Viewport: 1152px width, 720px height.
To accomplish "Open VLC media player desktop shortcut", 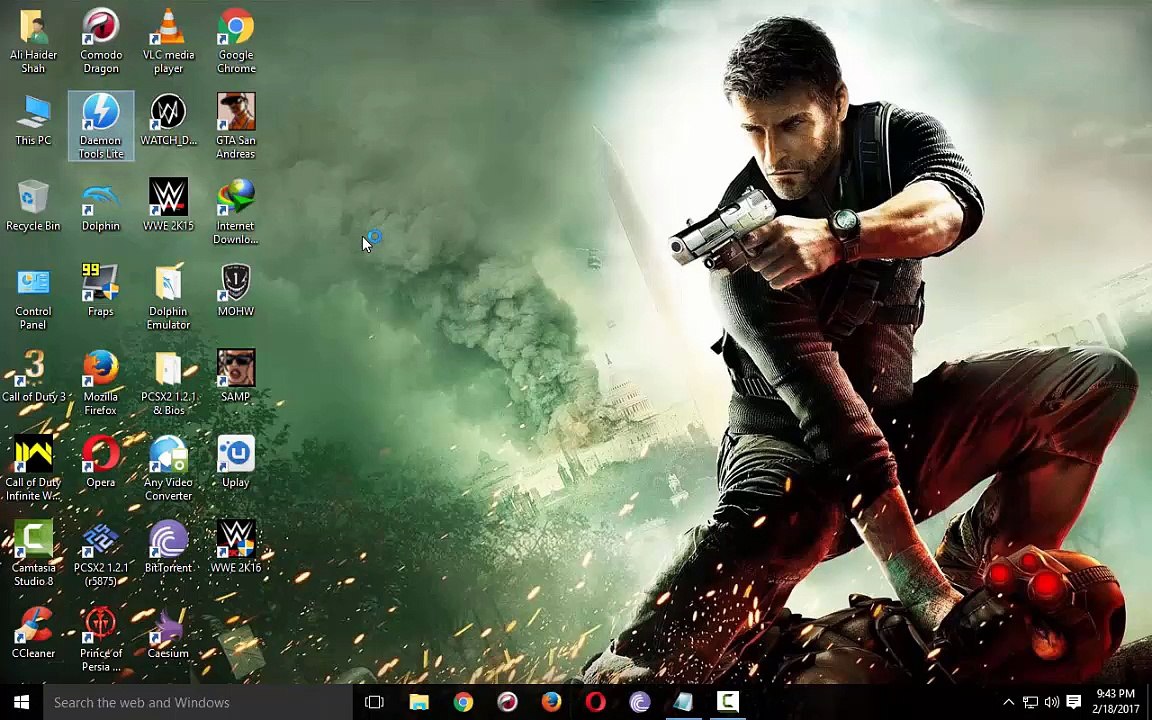I will point(168,41).
